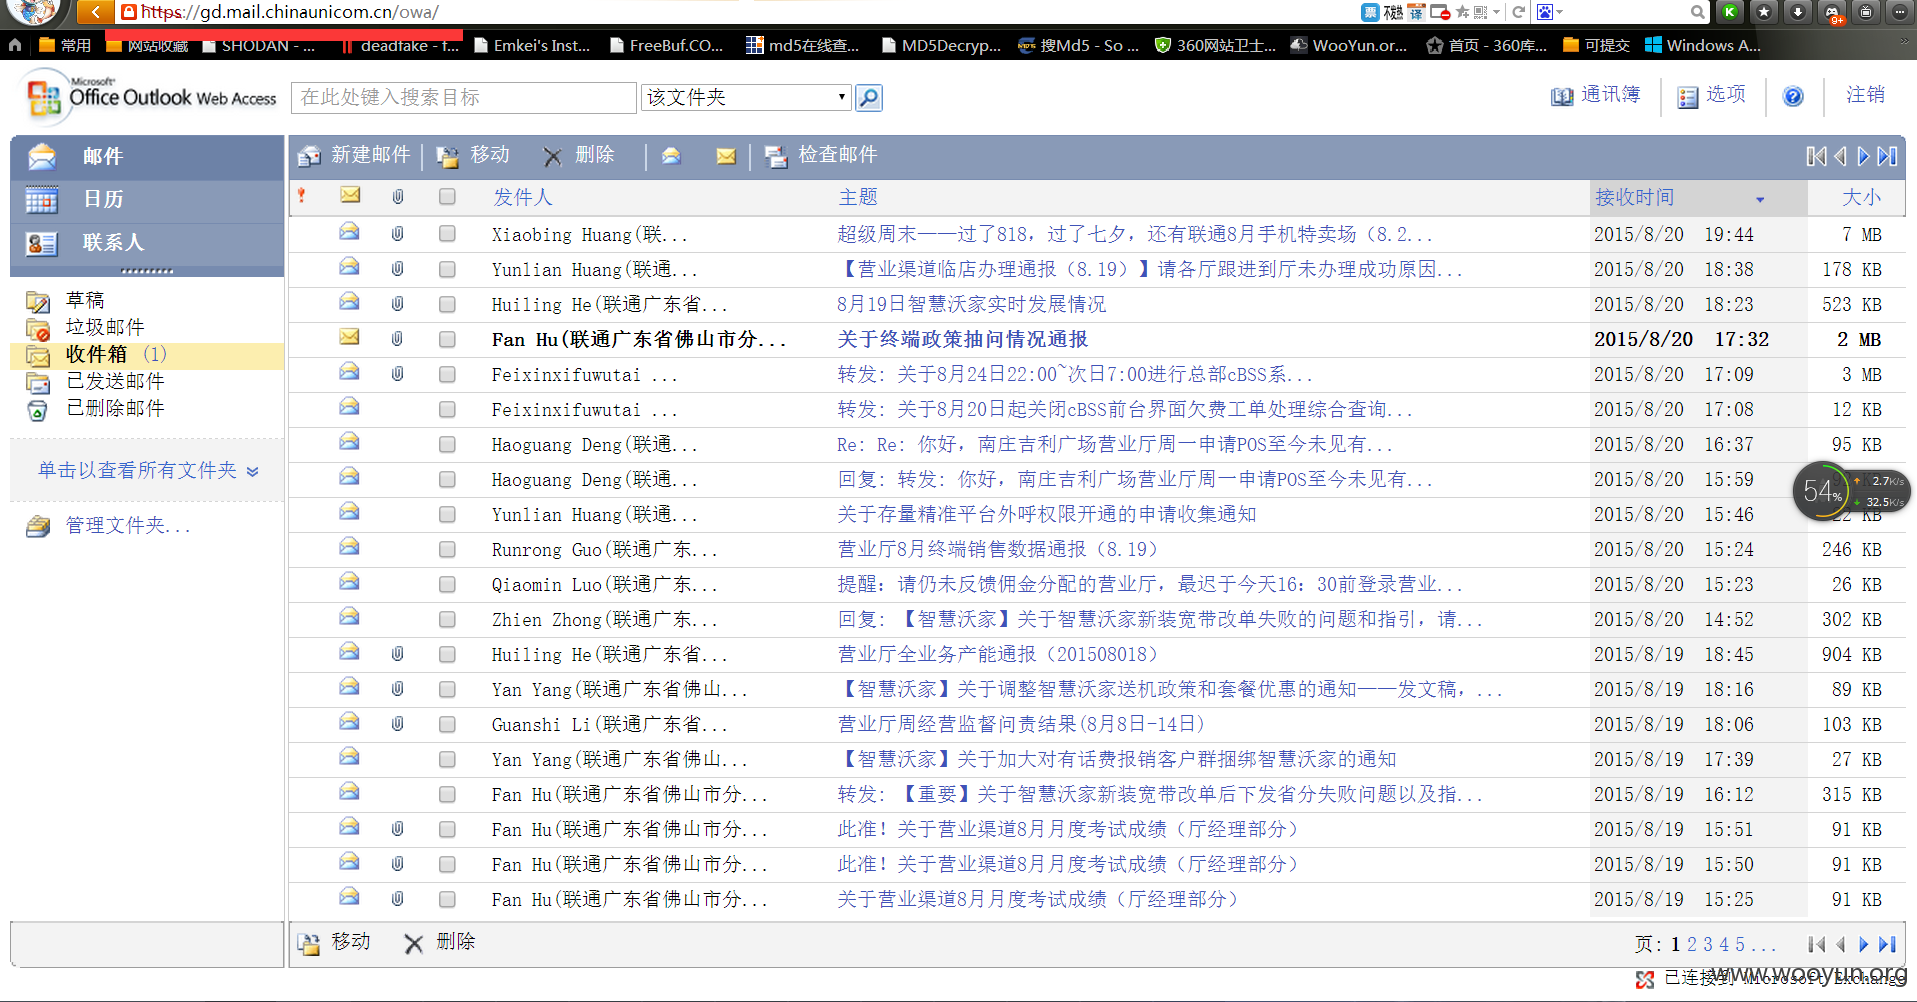Click 管理文件夹 link
The image size is (1917, 1002).
pos(128,526)
